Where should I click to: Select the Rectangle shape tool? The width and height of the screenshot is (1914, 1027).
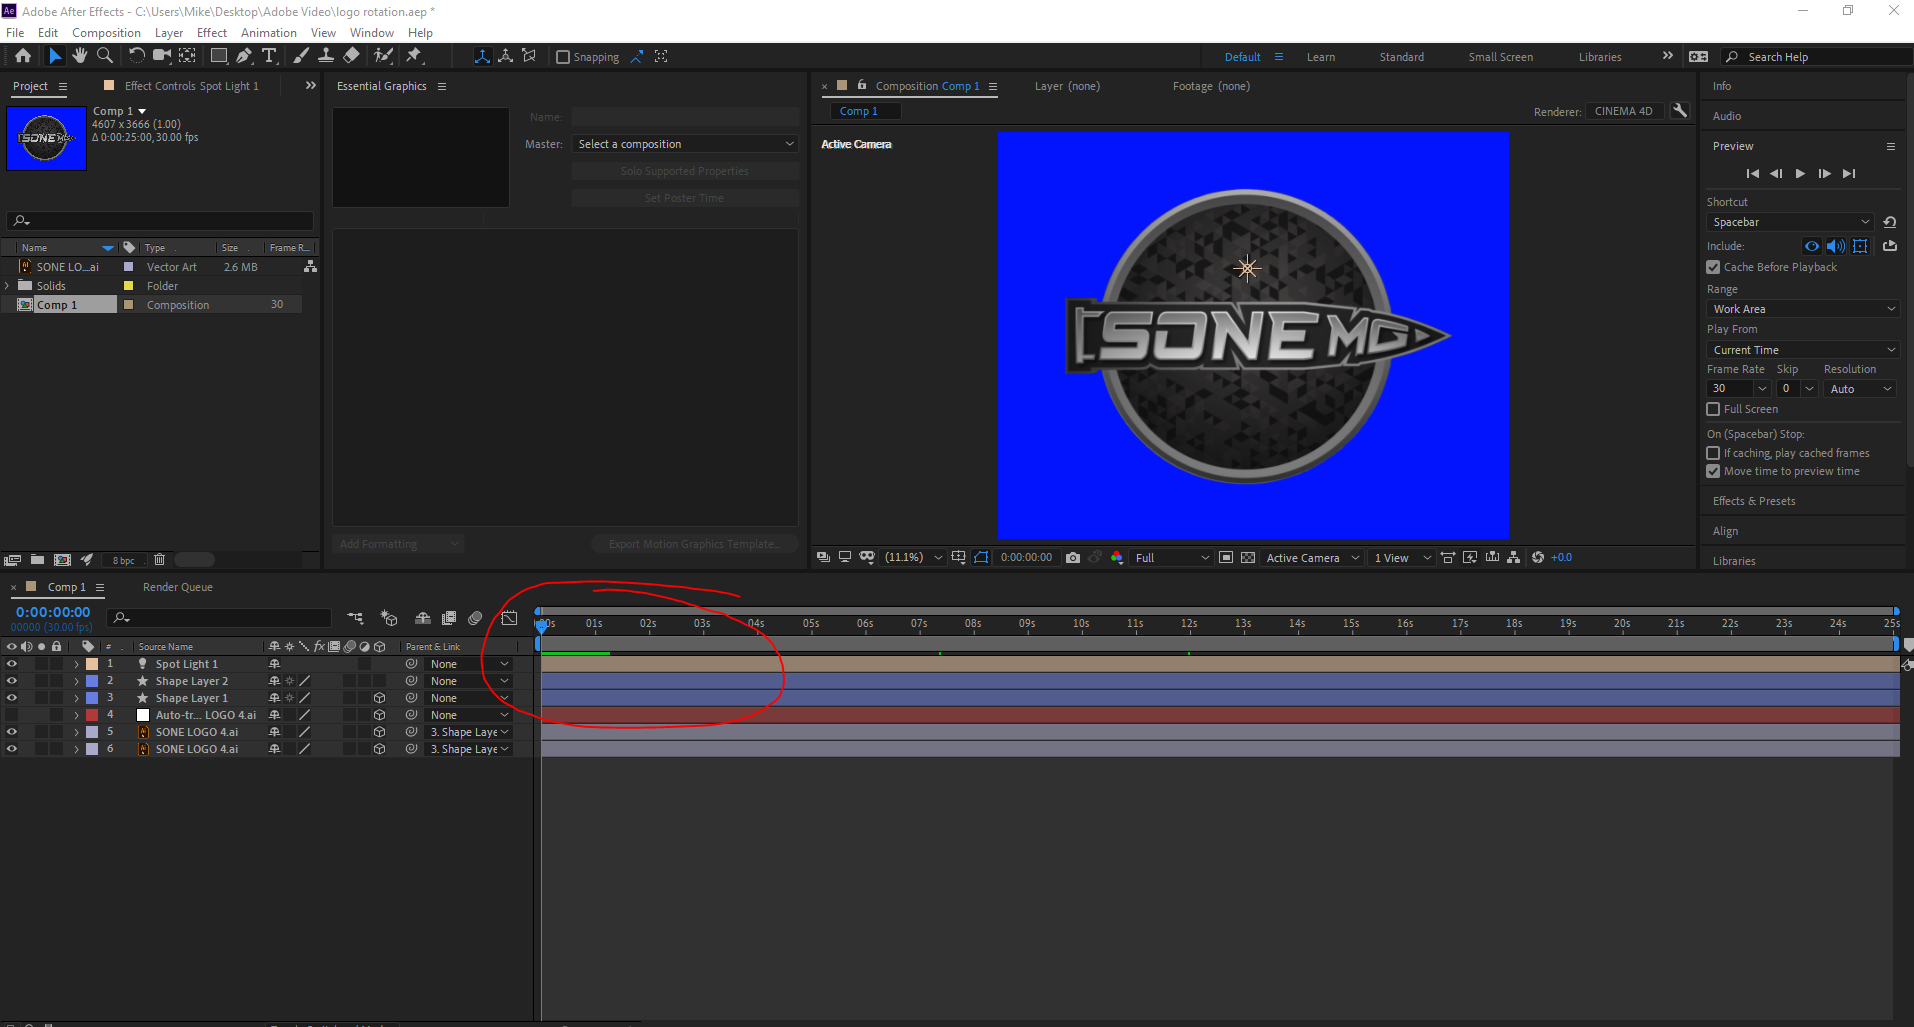pos(219,56)
